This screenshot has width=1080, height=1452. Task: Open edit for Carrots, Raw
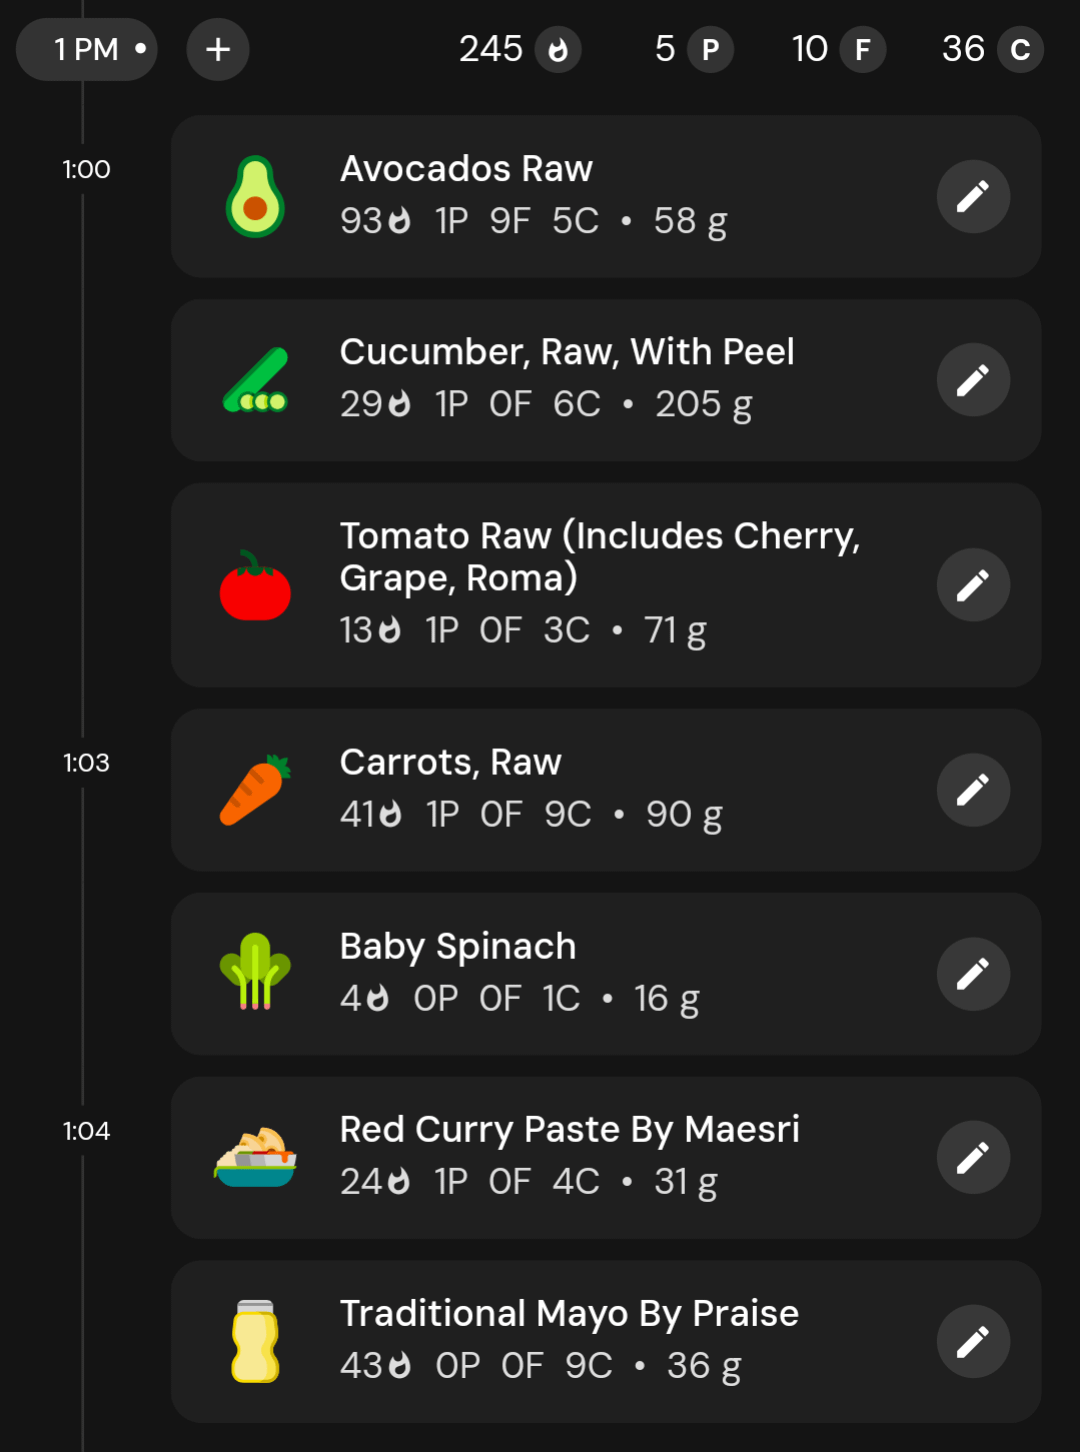tap(973, 790)
